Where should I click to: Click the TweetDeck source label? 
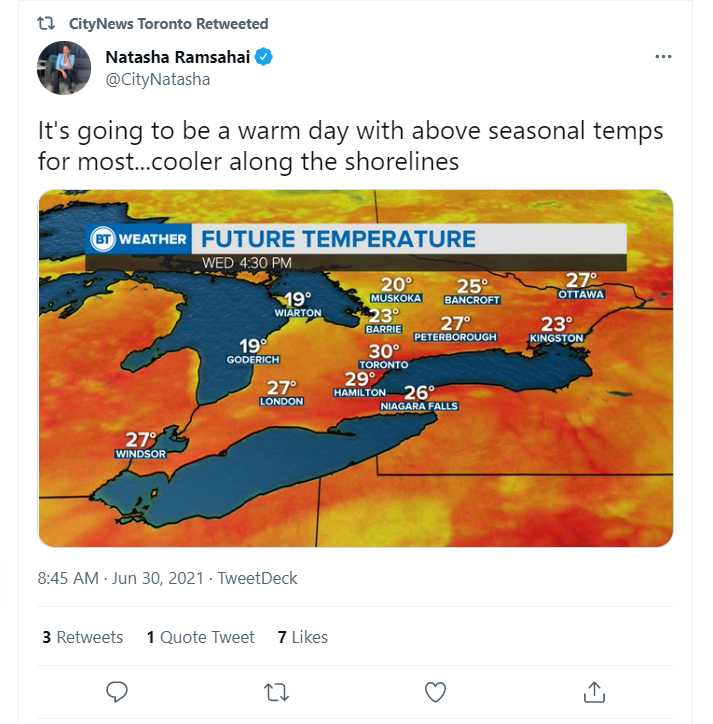click(x=257, y=578)
